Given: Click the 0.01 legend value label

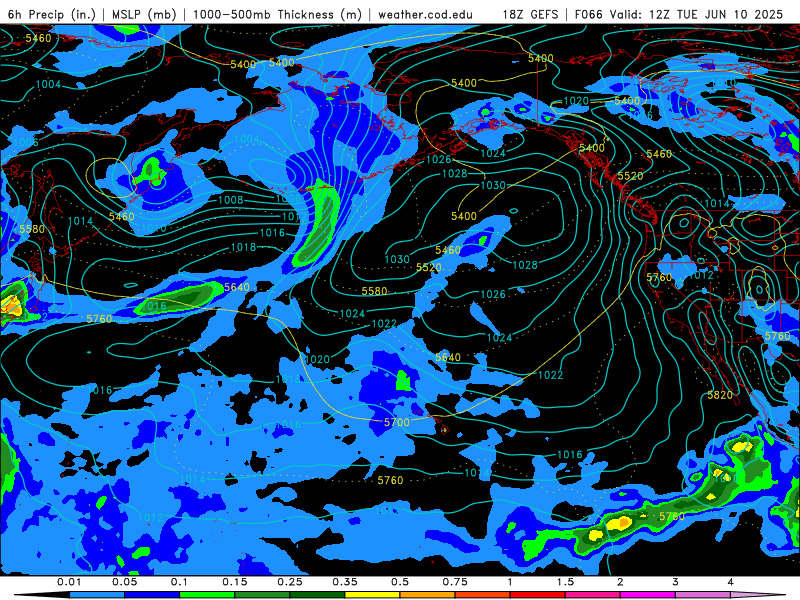Looking at the screenshot, I should [69, 582].
